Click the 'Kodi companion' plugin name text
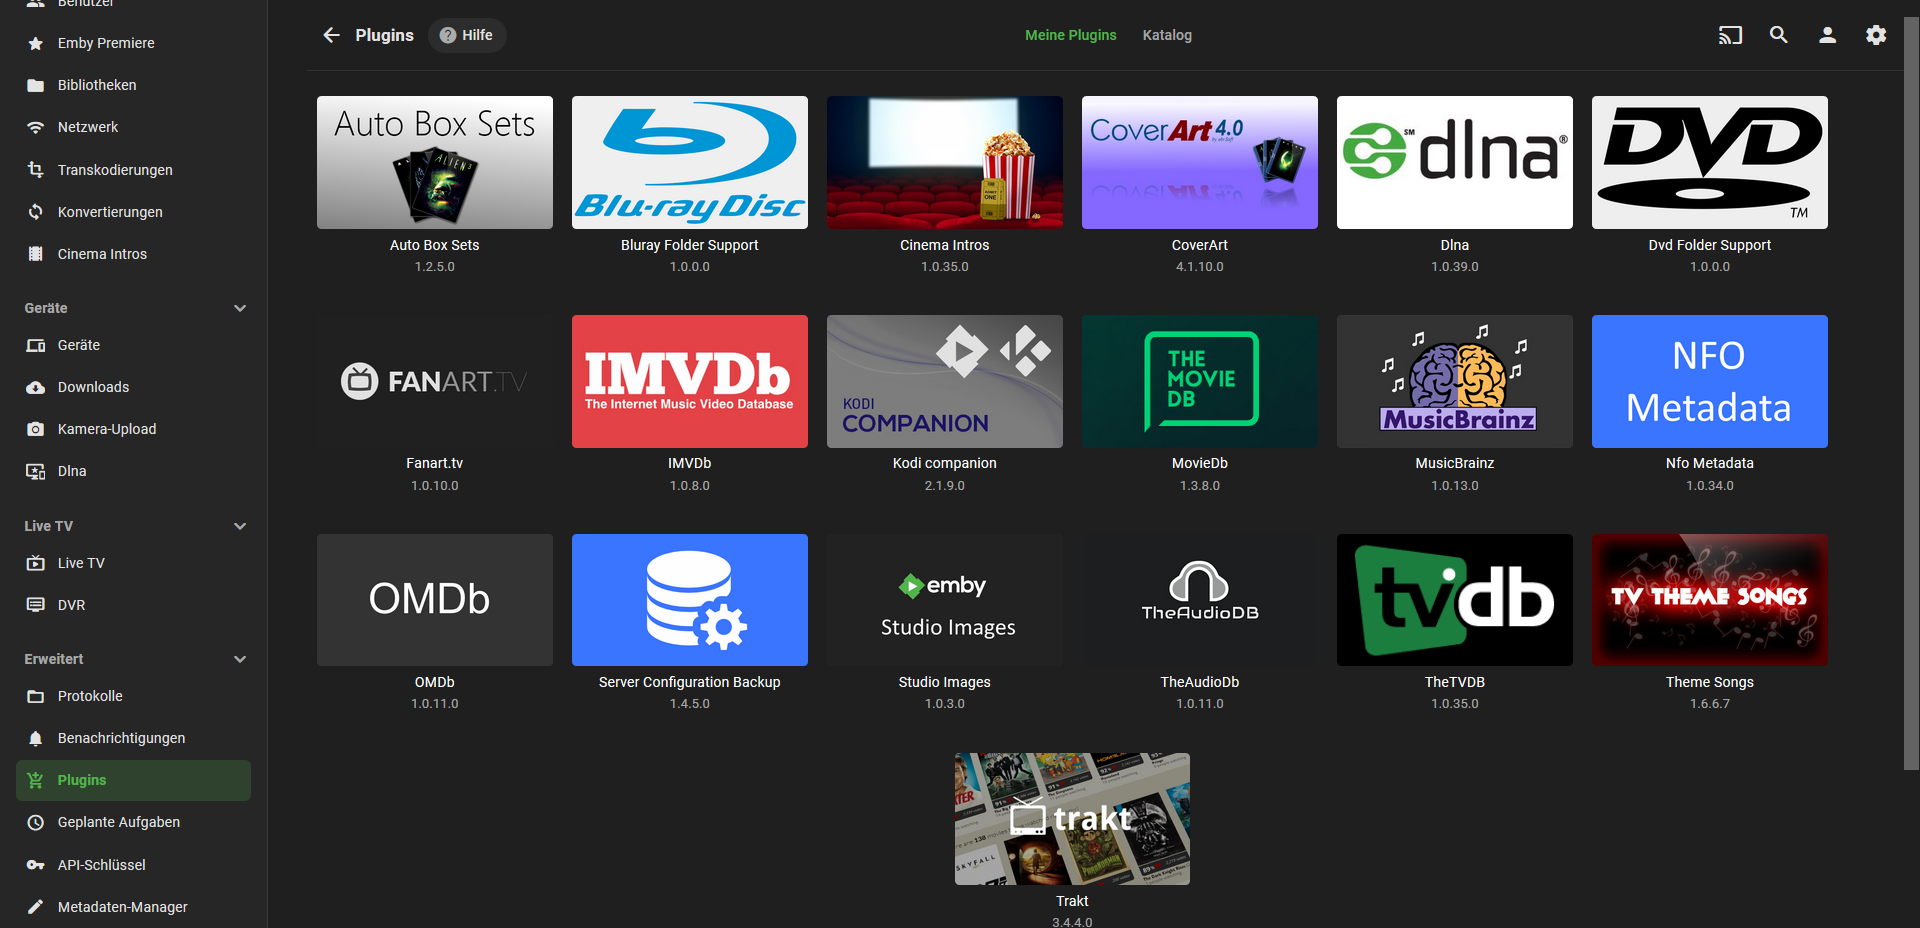 [x=945, y=463]
